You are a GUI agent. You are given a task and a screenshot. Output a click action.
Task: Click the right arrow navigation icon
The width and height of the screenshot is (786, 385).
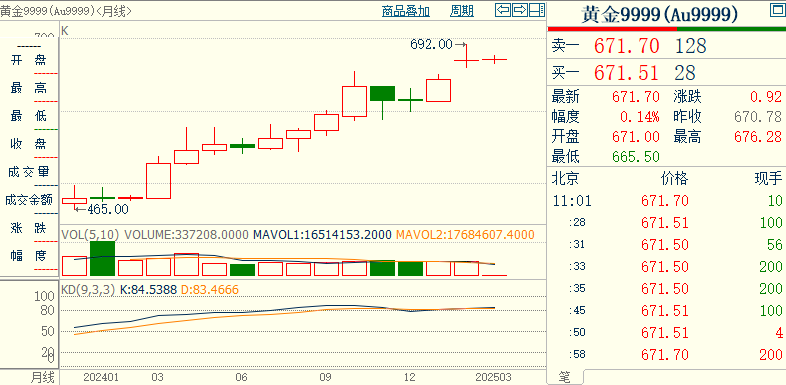(520, 10)
